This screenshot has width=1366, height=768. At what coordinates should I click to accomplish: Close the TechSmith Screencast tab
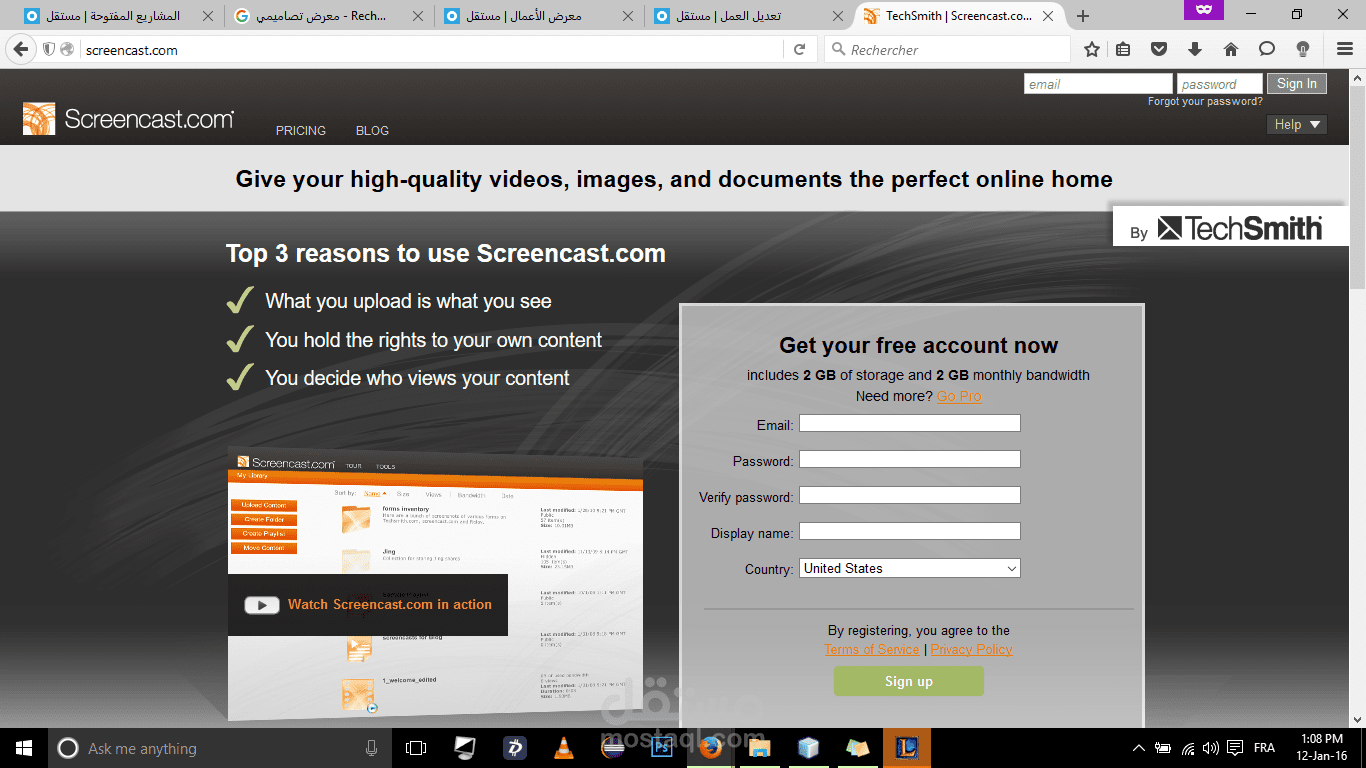click(1048, 16)
